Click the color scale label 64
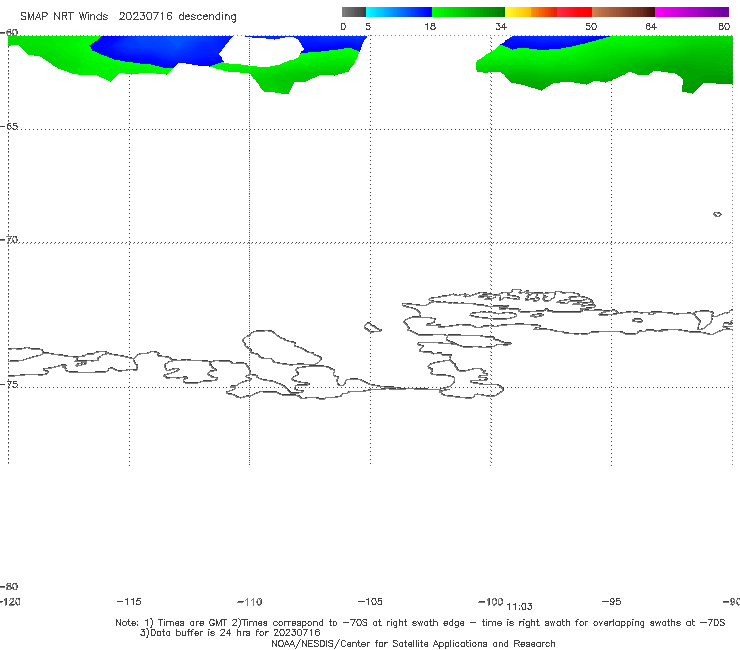Screen dimensions: 740x650 [651, 26]
